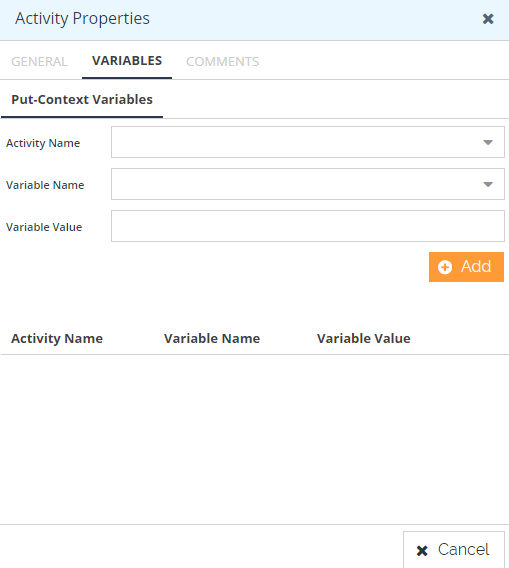Click the plus circle icon on Add

click(445, 267)
